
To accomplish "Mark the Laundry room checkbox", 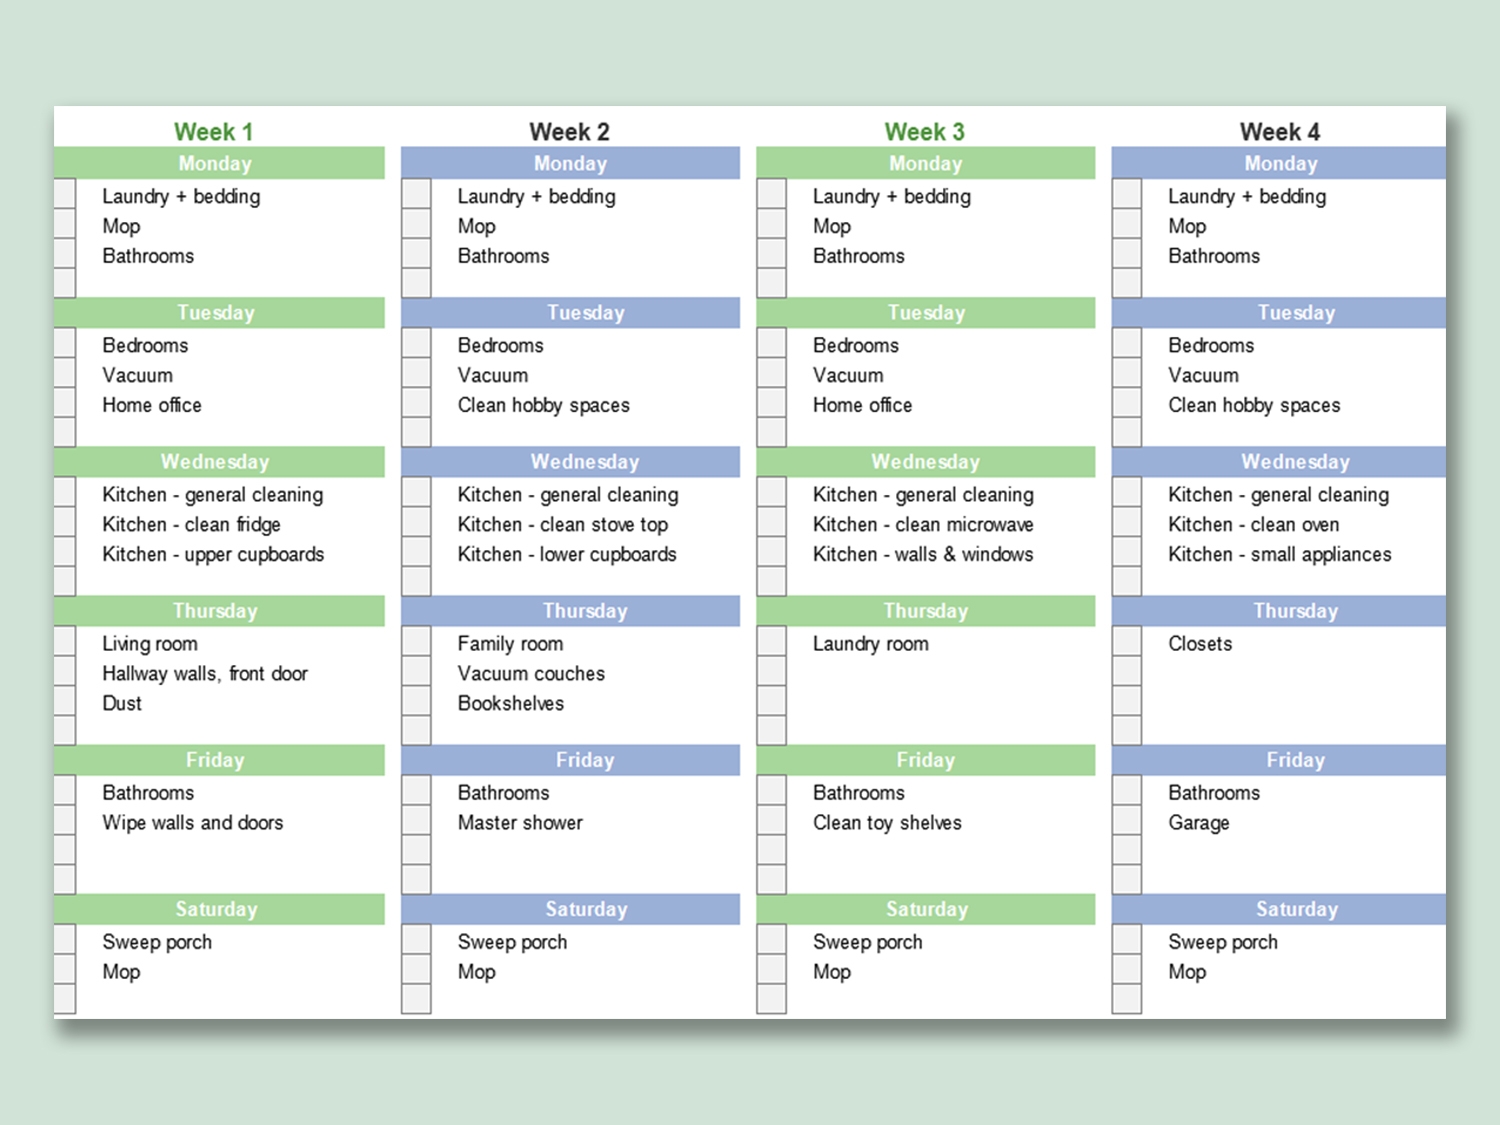I will [x=771, y=642].
